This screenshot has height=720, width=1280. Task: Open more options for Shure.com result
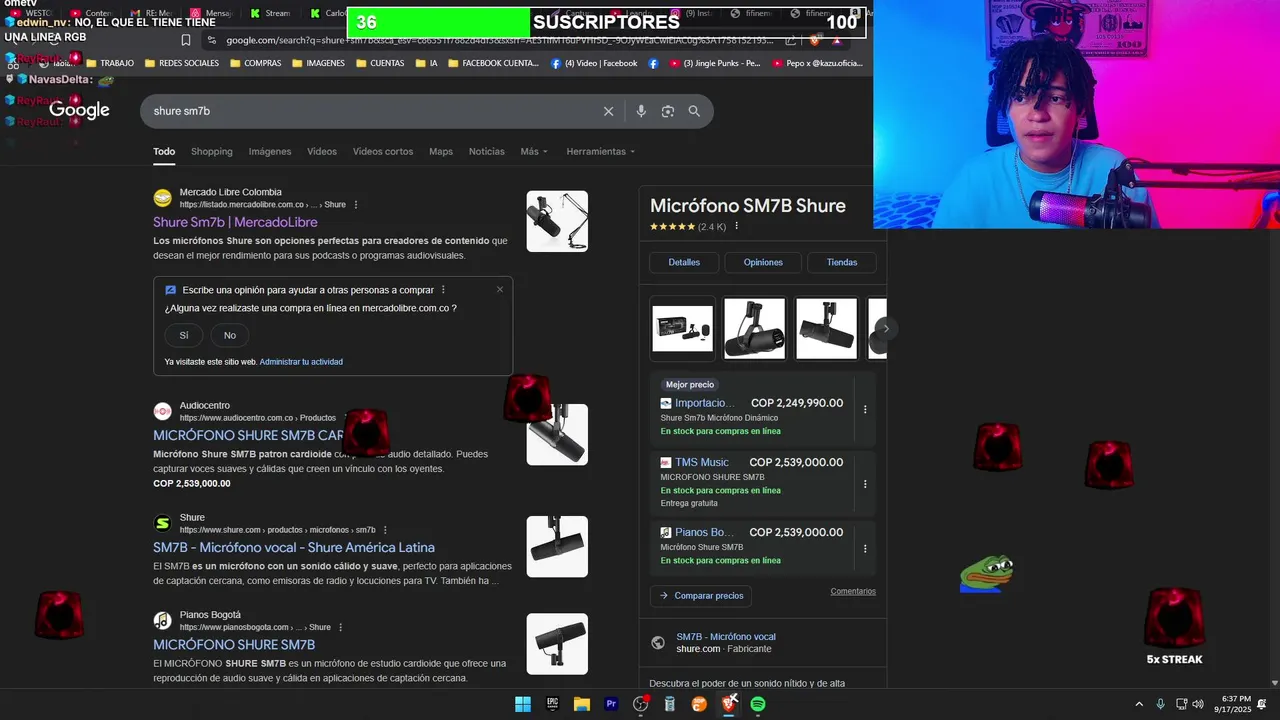pos(385,530)
